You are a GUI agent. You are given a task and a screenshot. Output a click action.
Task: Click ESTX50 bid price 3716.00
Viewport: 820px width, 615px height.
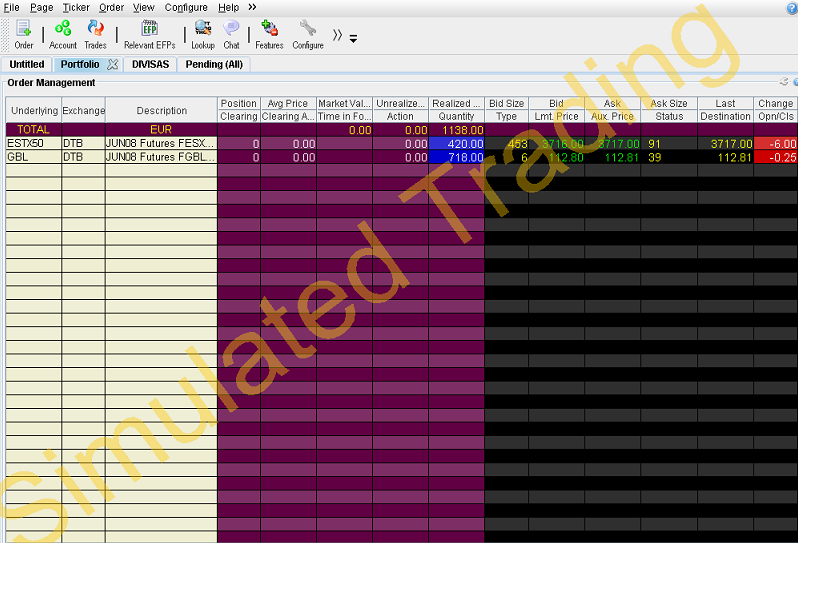(x=556, y=143)
